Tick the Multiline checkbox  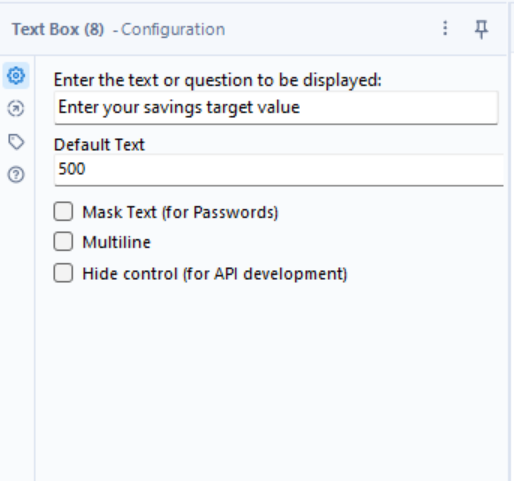click(x=63, y=241)
